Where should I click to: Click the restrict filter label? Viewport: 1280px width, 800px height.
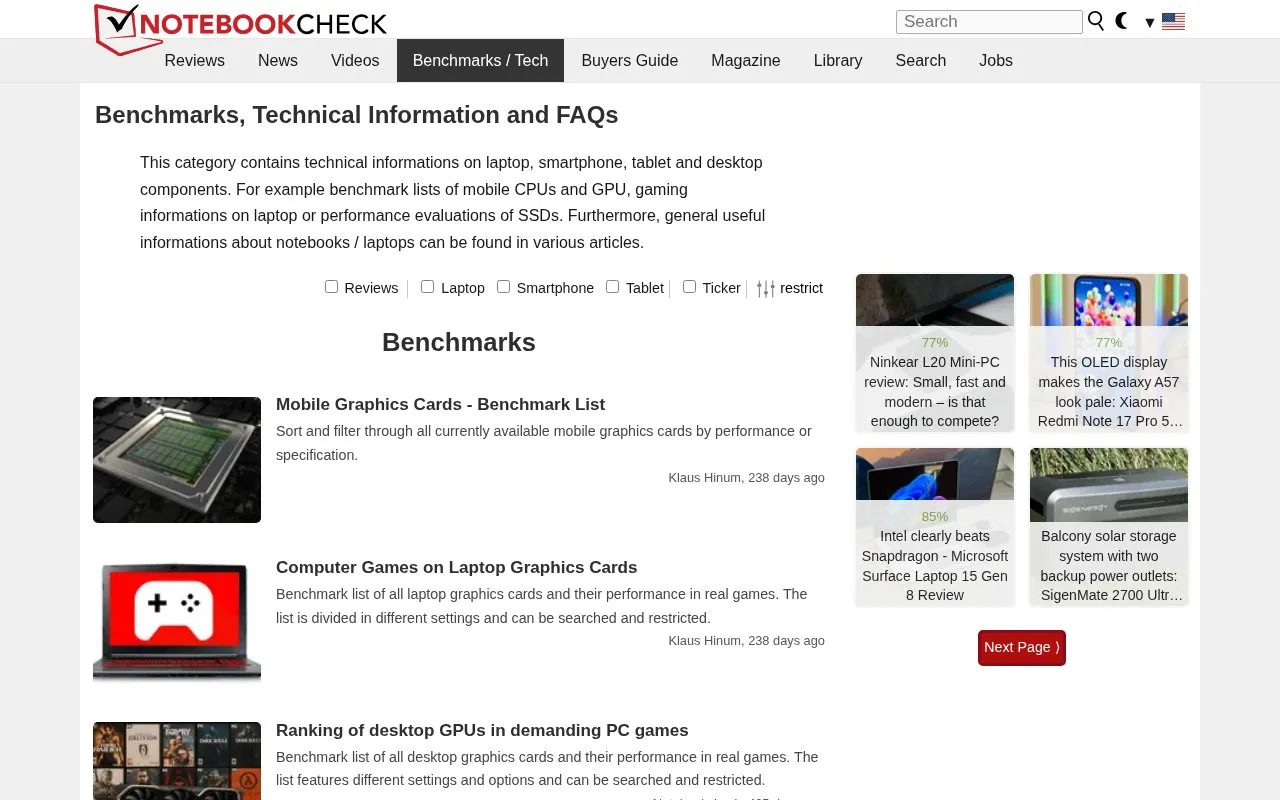[801, 288]
